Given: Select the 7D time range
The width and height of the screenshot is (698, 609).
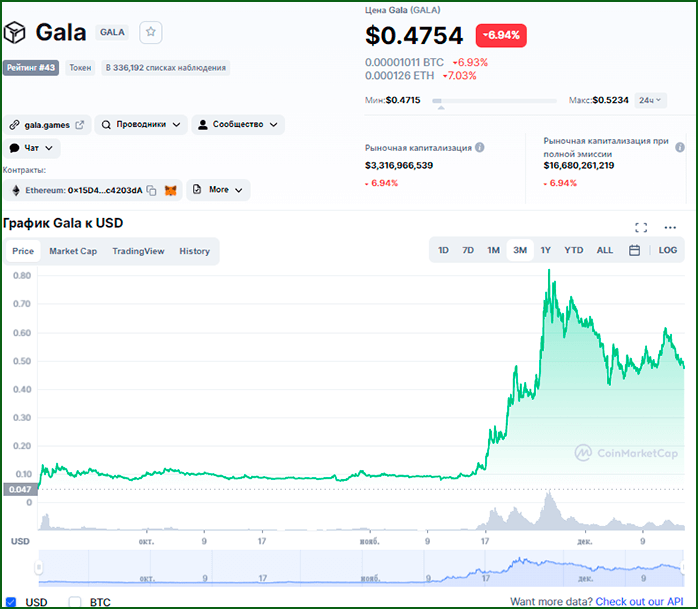Looking at the screenshot, I should click(x=468, y=250).
